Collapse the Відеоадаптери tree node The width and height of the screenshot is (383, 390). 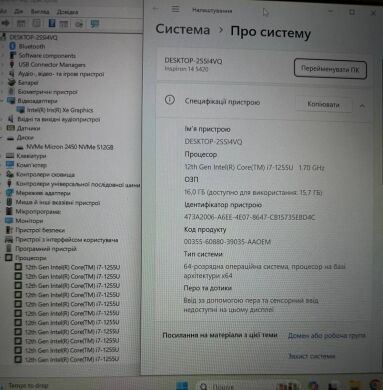coord(3,100)
